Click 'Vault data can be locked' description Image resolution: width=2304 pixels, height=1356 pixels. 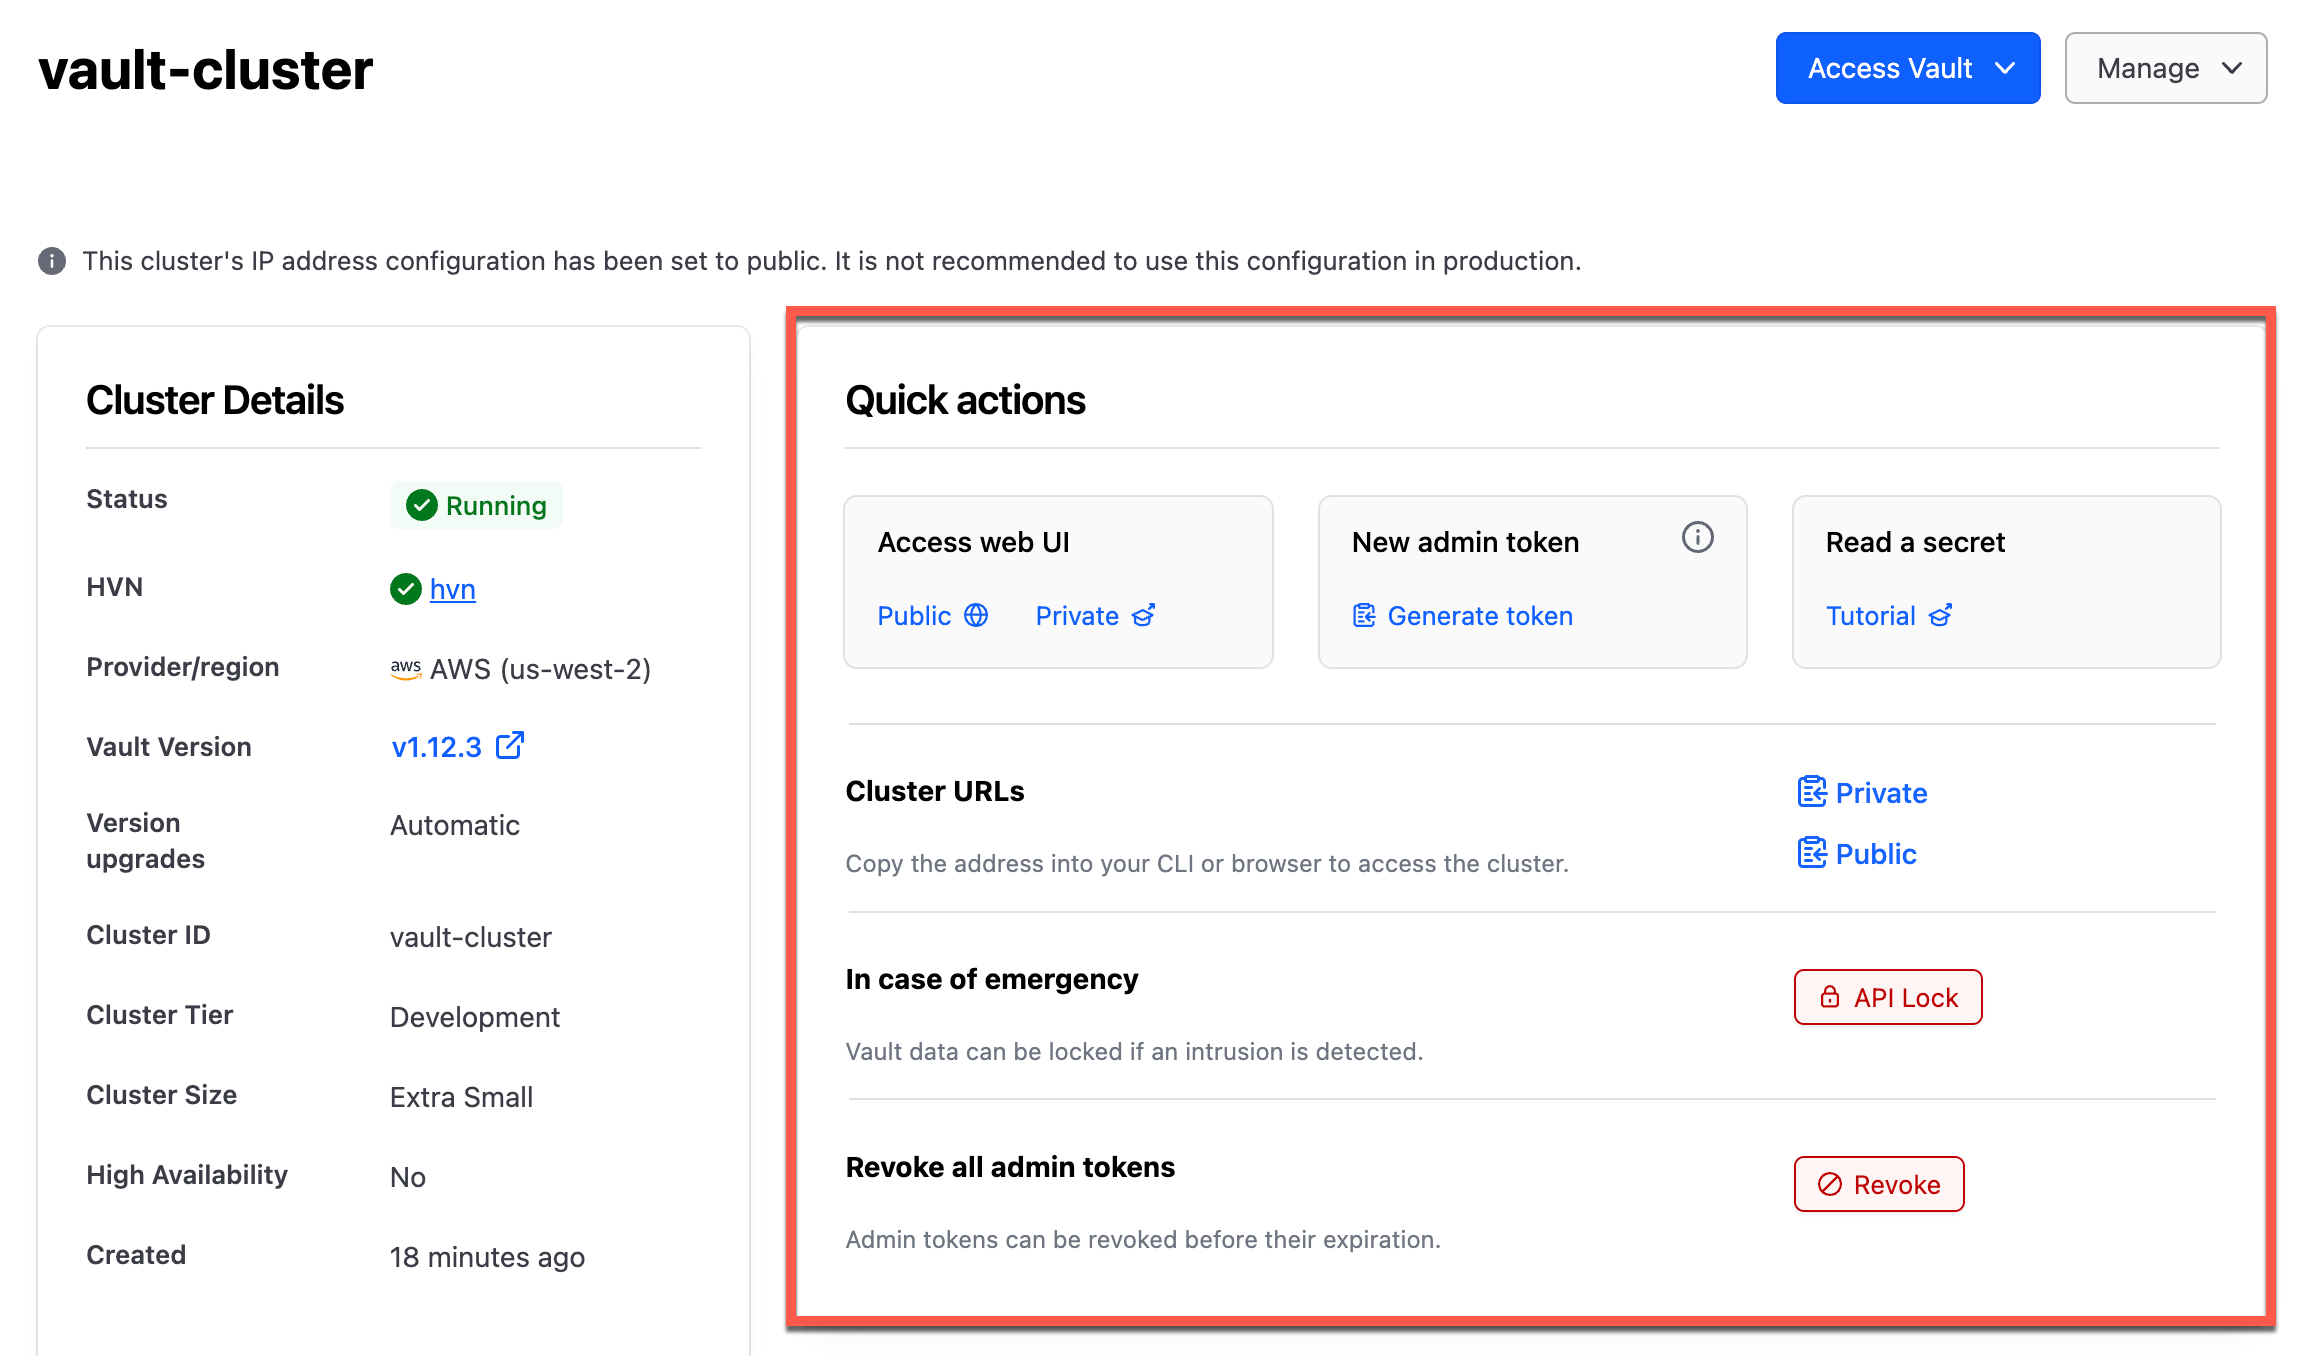(x=1134, y=1052)
